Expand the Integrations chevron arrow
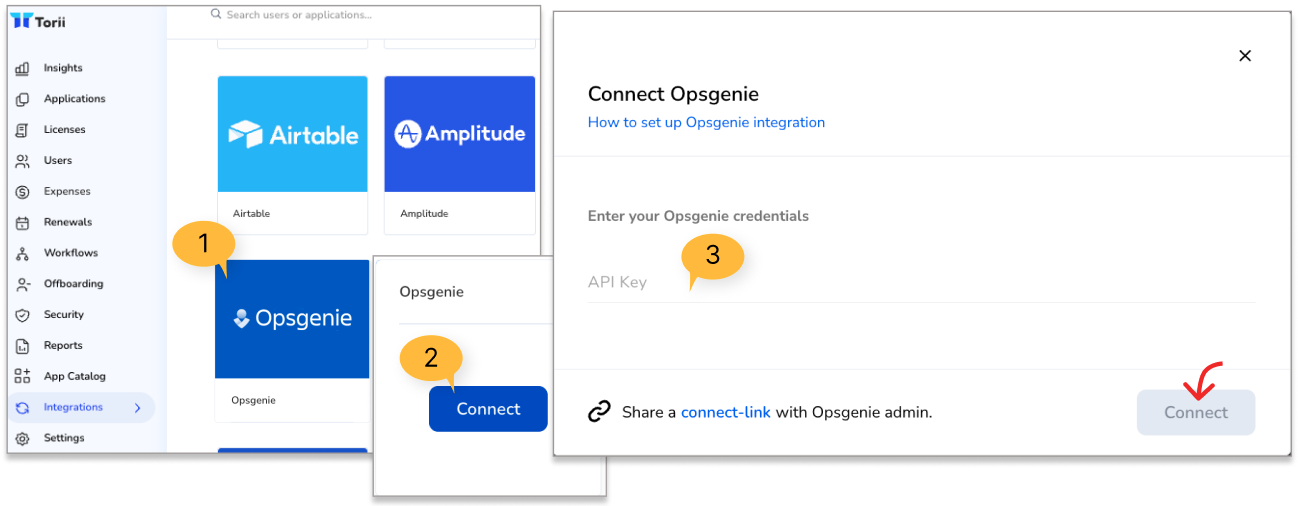The width and height of the screenshot is (1298, 506). 137,408
